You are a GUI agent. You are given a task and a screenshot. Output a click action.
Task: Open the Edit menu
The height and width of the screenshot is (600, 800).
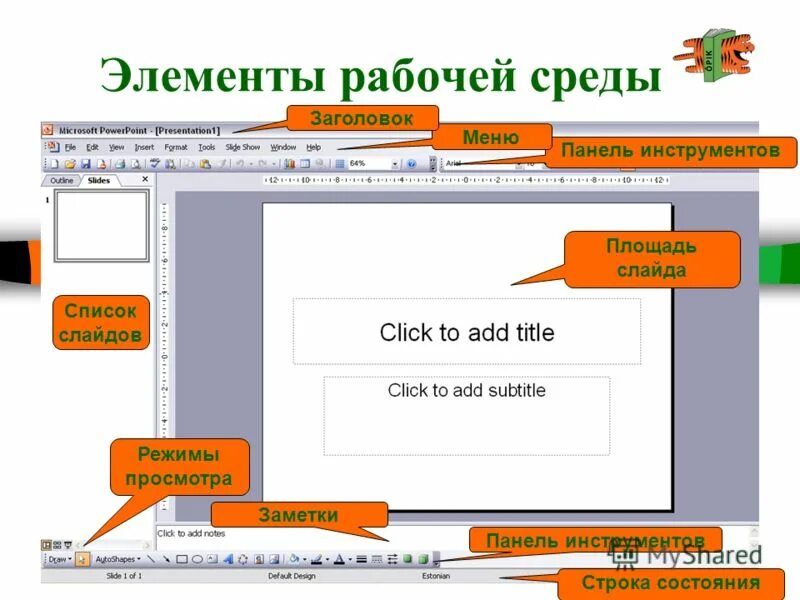tap(92, 147)
